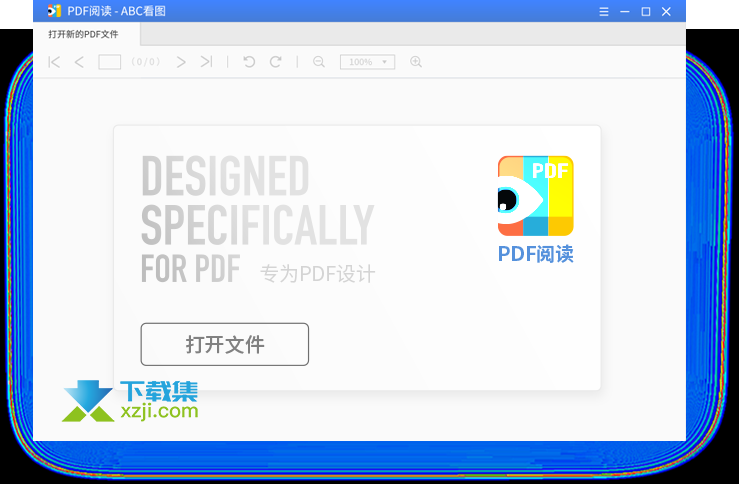Close the PDF阅读 window
Viewport: 739px width, 484px height.
click(x=666, y=11)
